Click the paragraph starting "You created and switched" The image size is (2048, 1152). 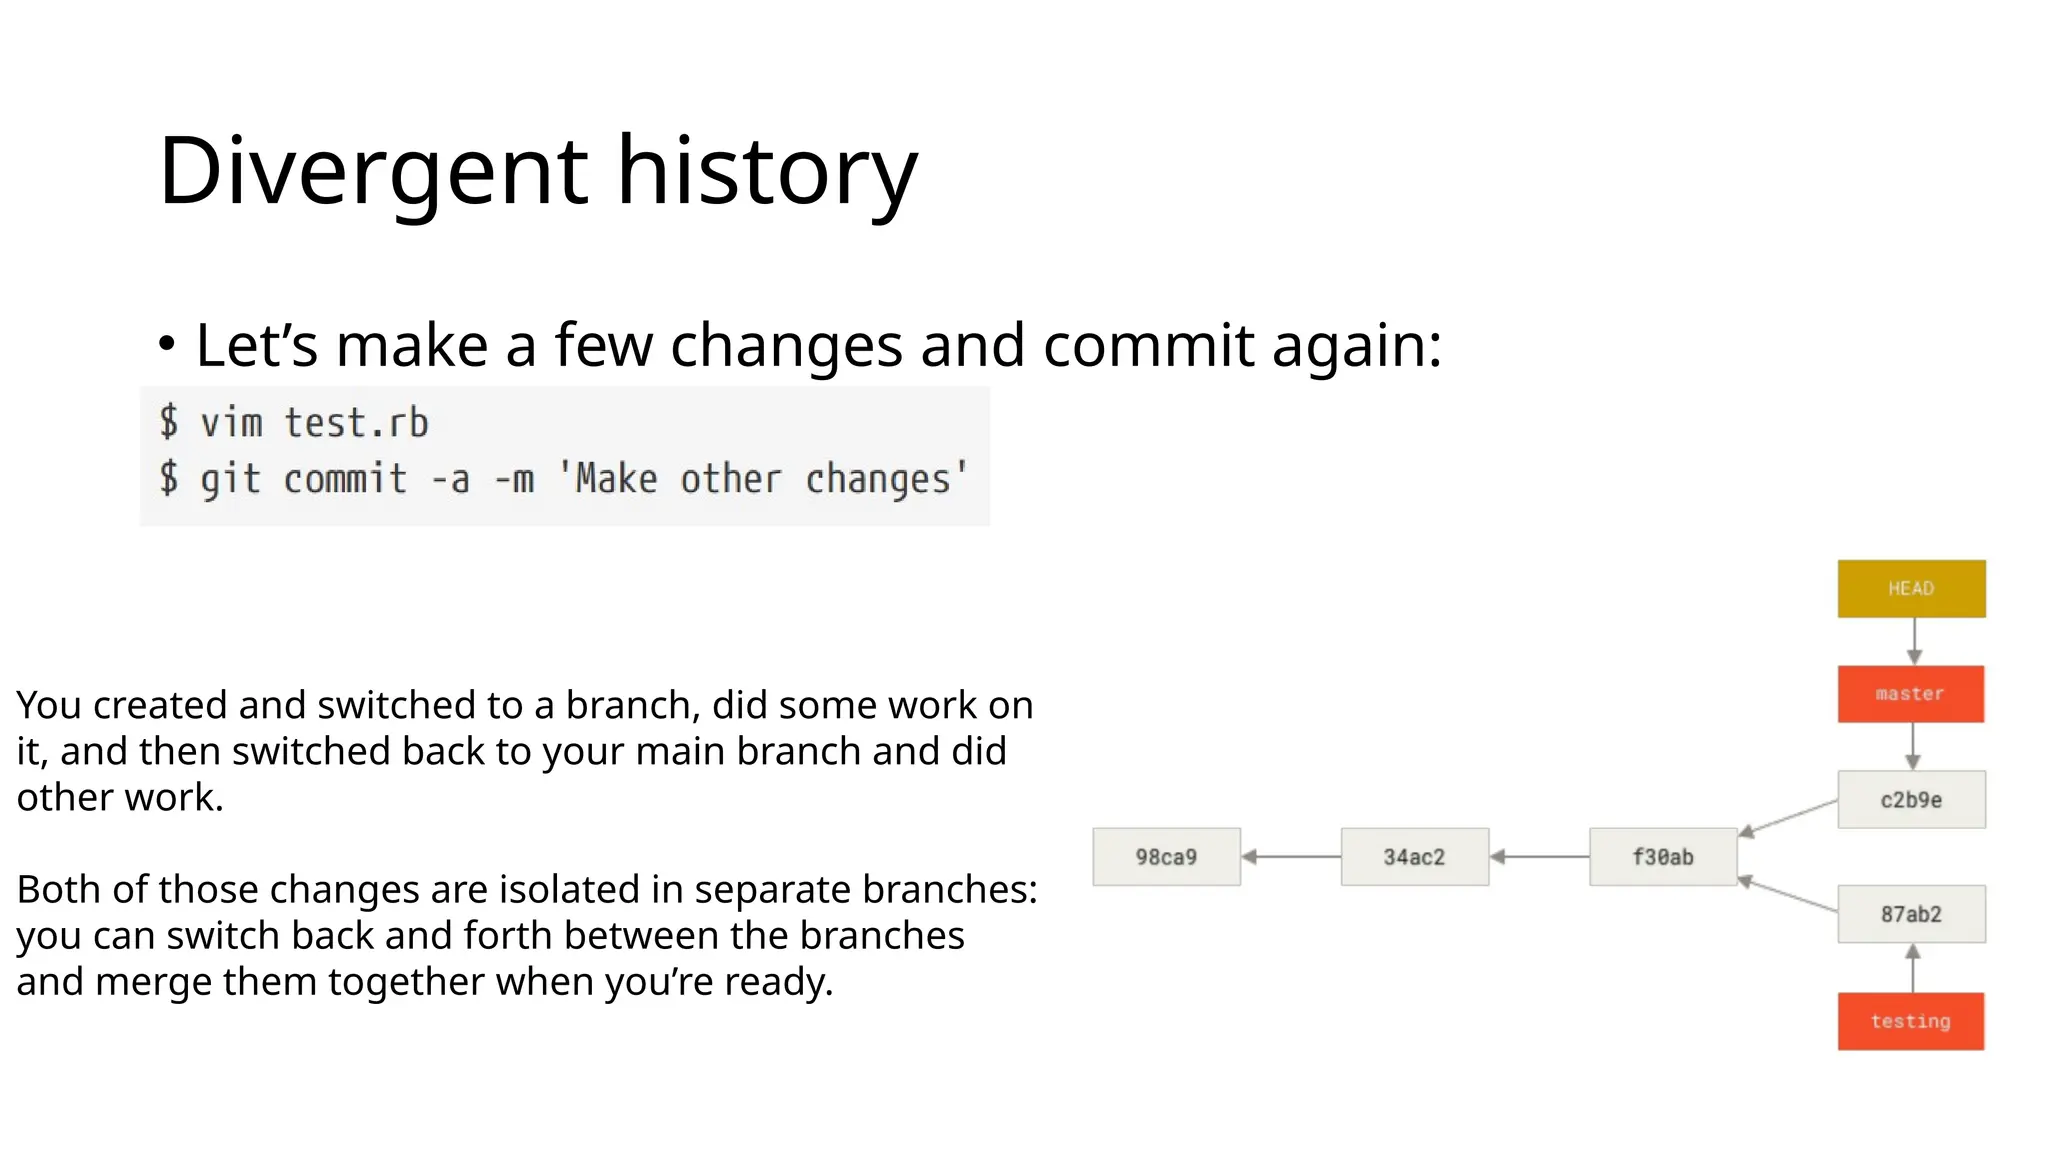524,751
